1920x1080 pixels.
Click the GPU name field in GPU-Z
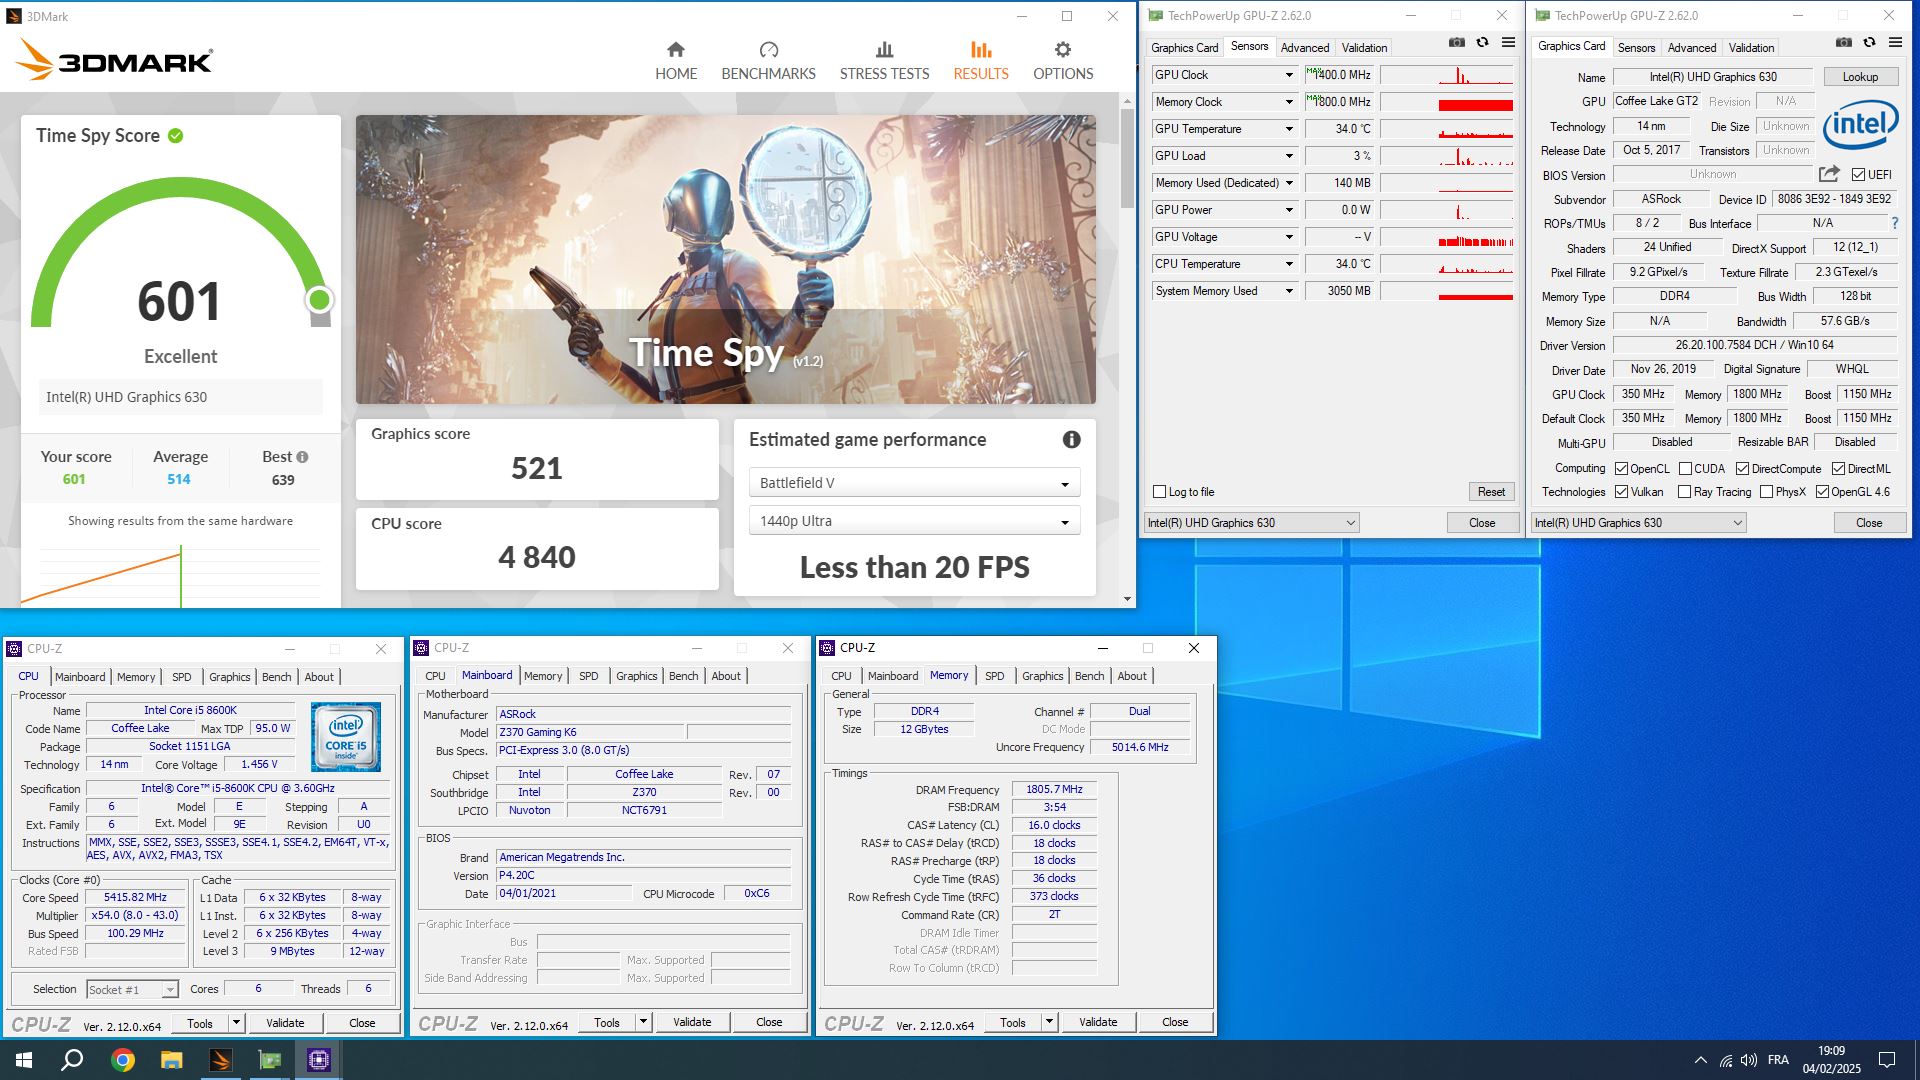pyautogui.click(x=1713, y=77)
